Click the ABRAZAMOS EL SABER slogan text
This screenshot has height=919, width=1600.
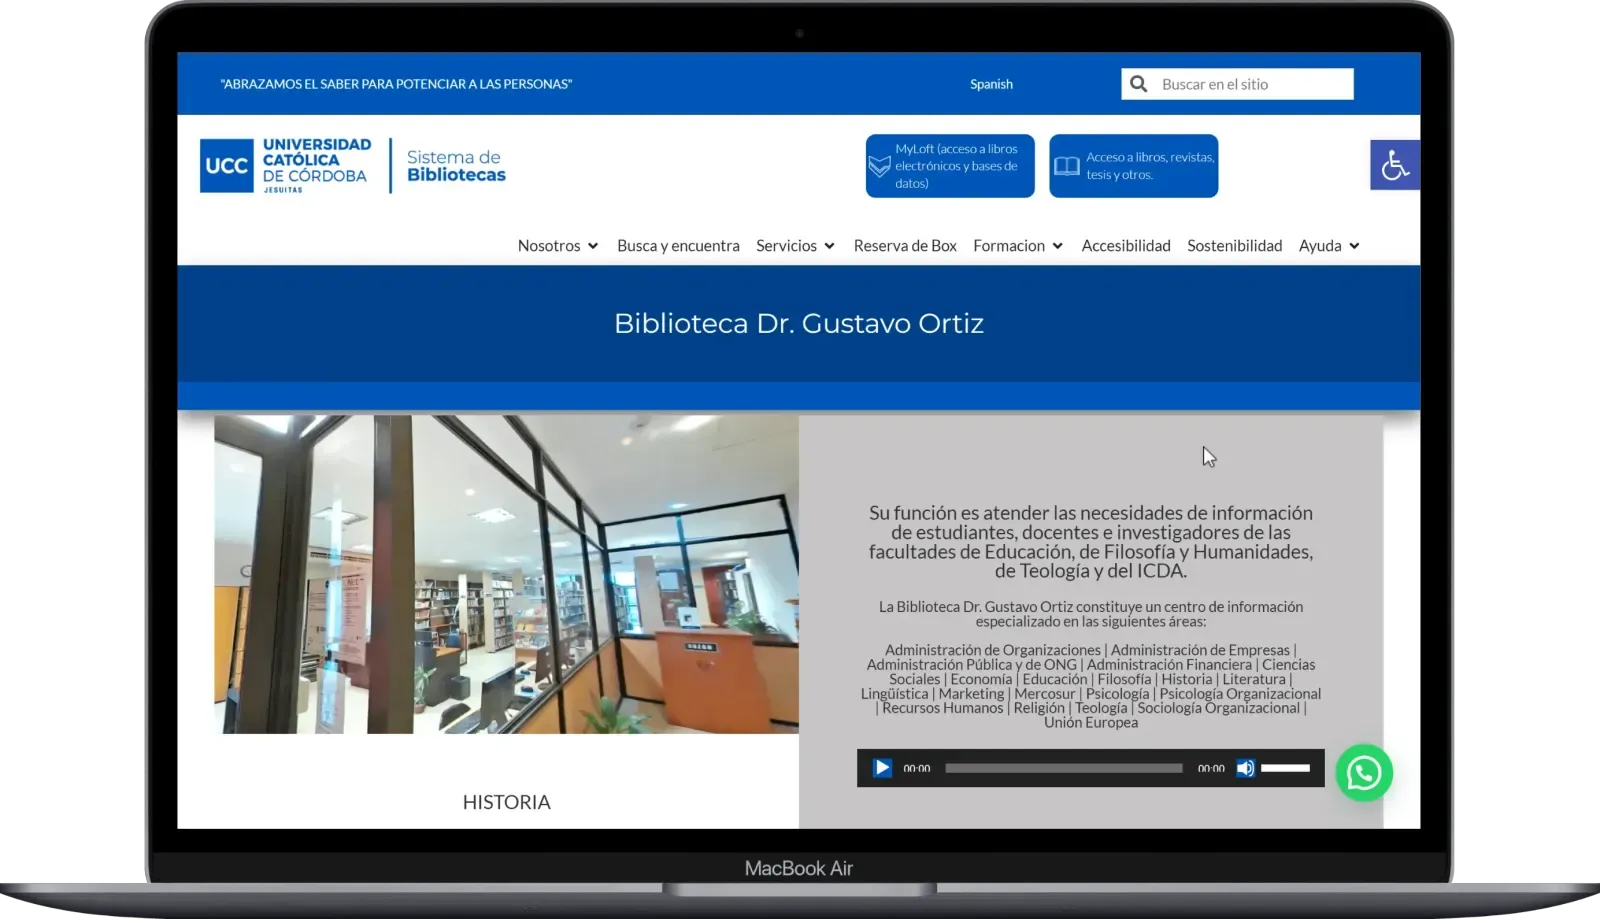396,84
